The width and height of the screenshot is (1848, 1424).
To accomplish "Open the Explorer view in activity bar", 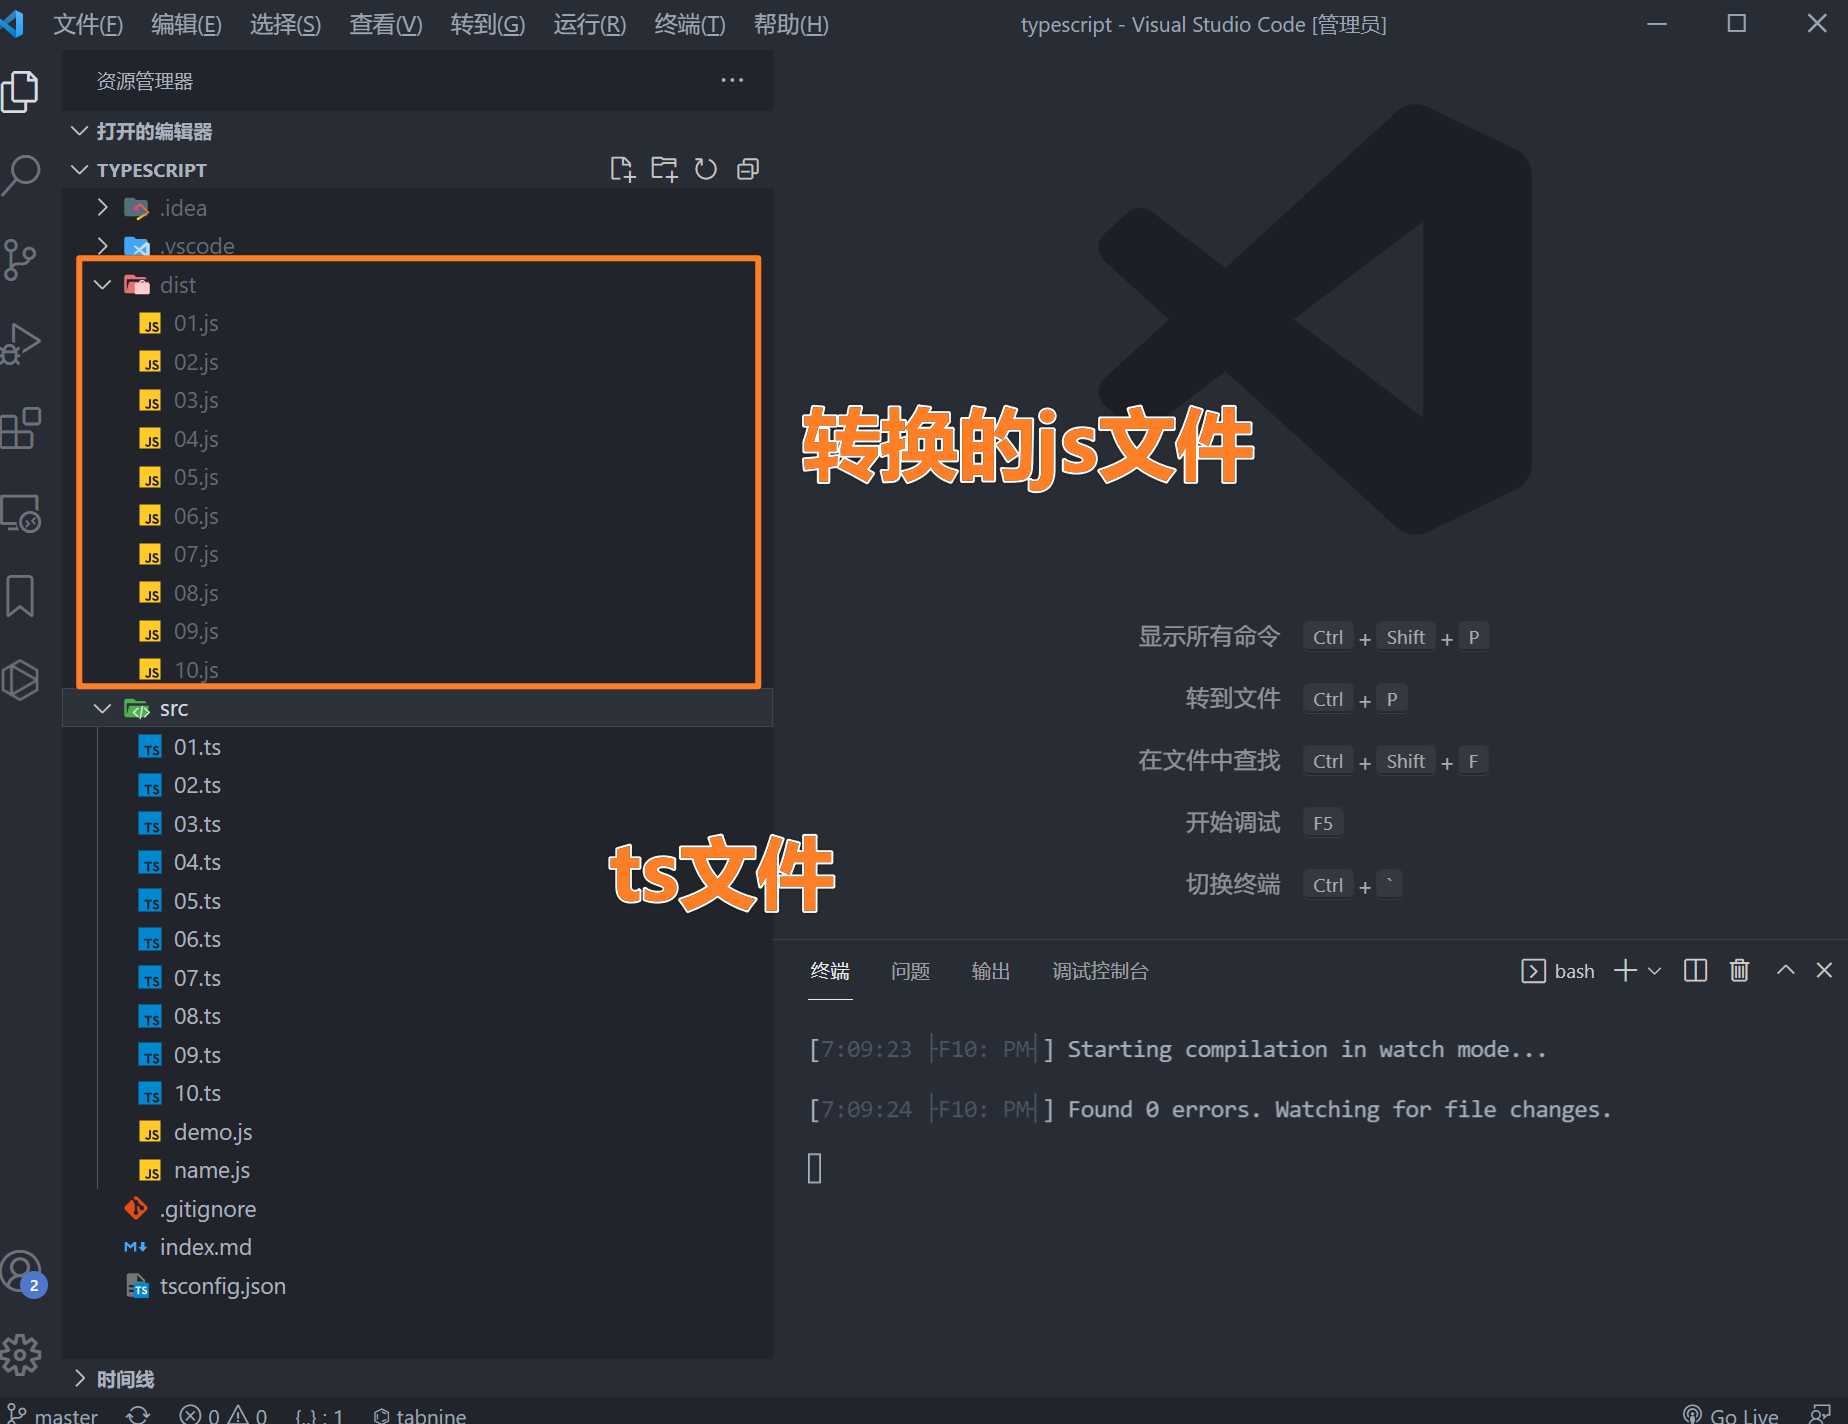I will pyautogui.click(x=20, y=92).
